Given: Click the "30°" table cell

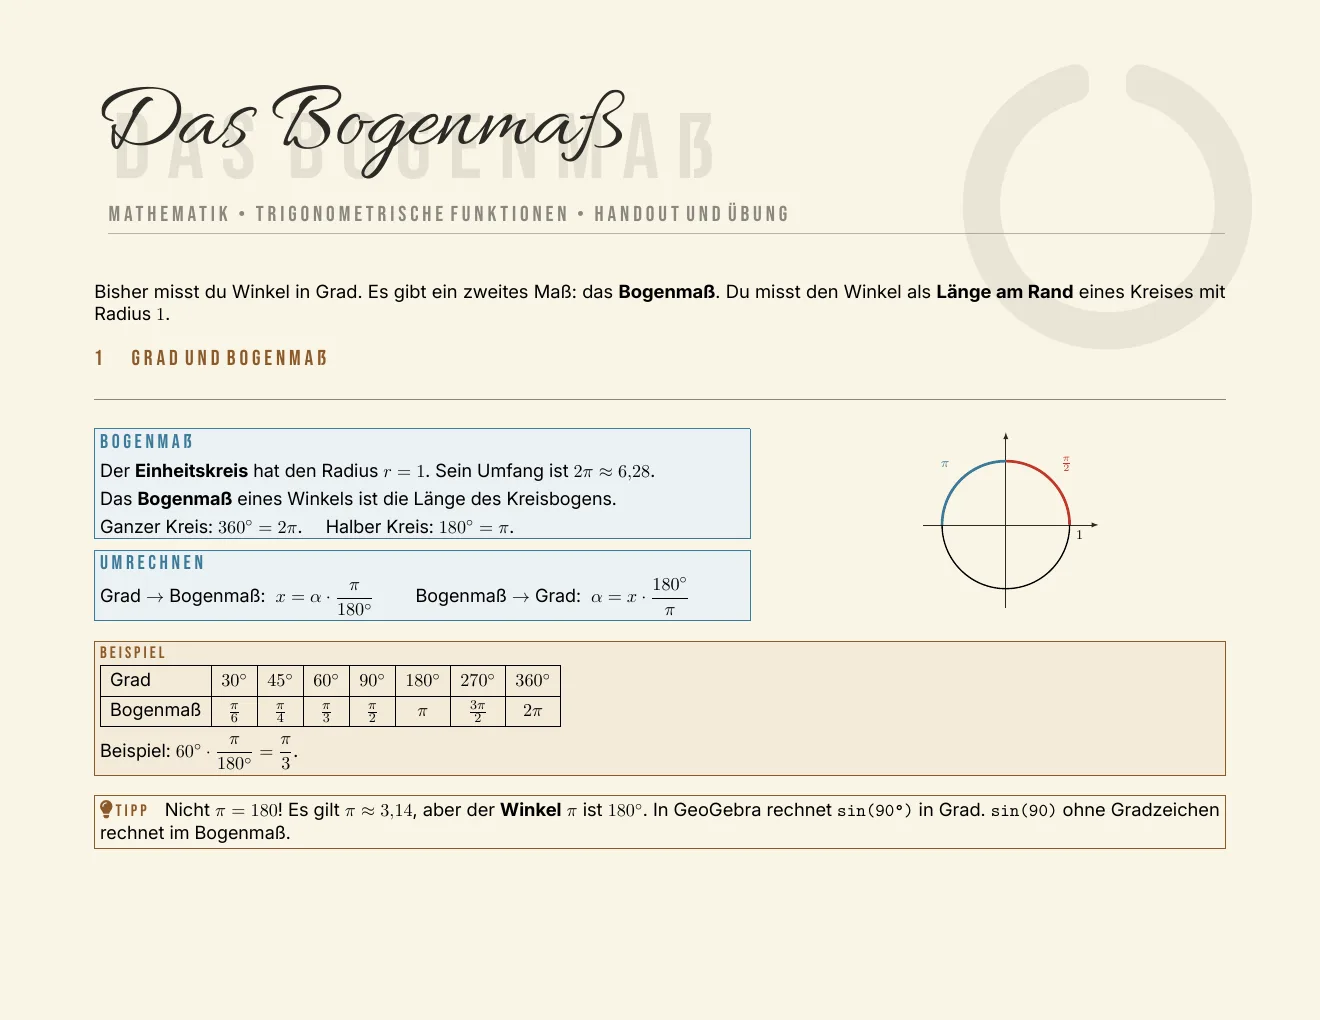Looking at the screenshot, I should pyautogui.click(x=234, y=680).
